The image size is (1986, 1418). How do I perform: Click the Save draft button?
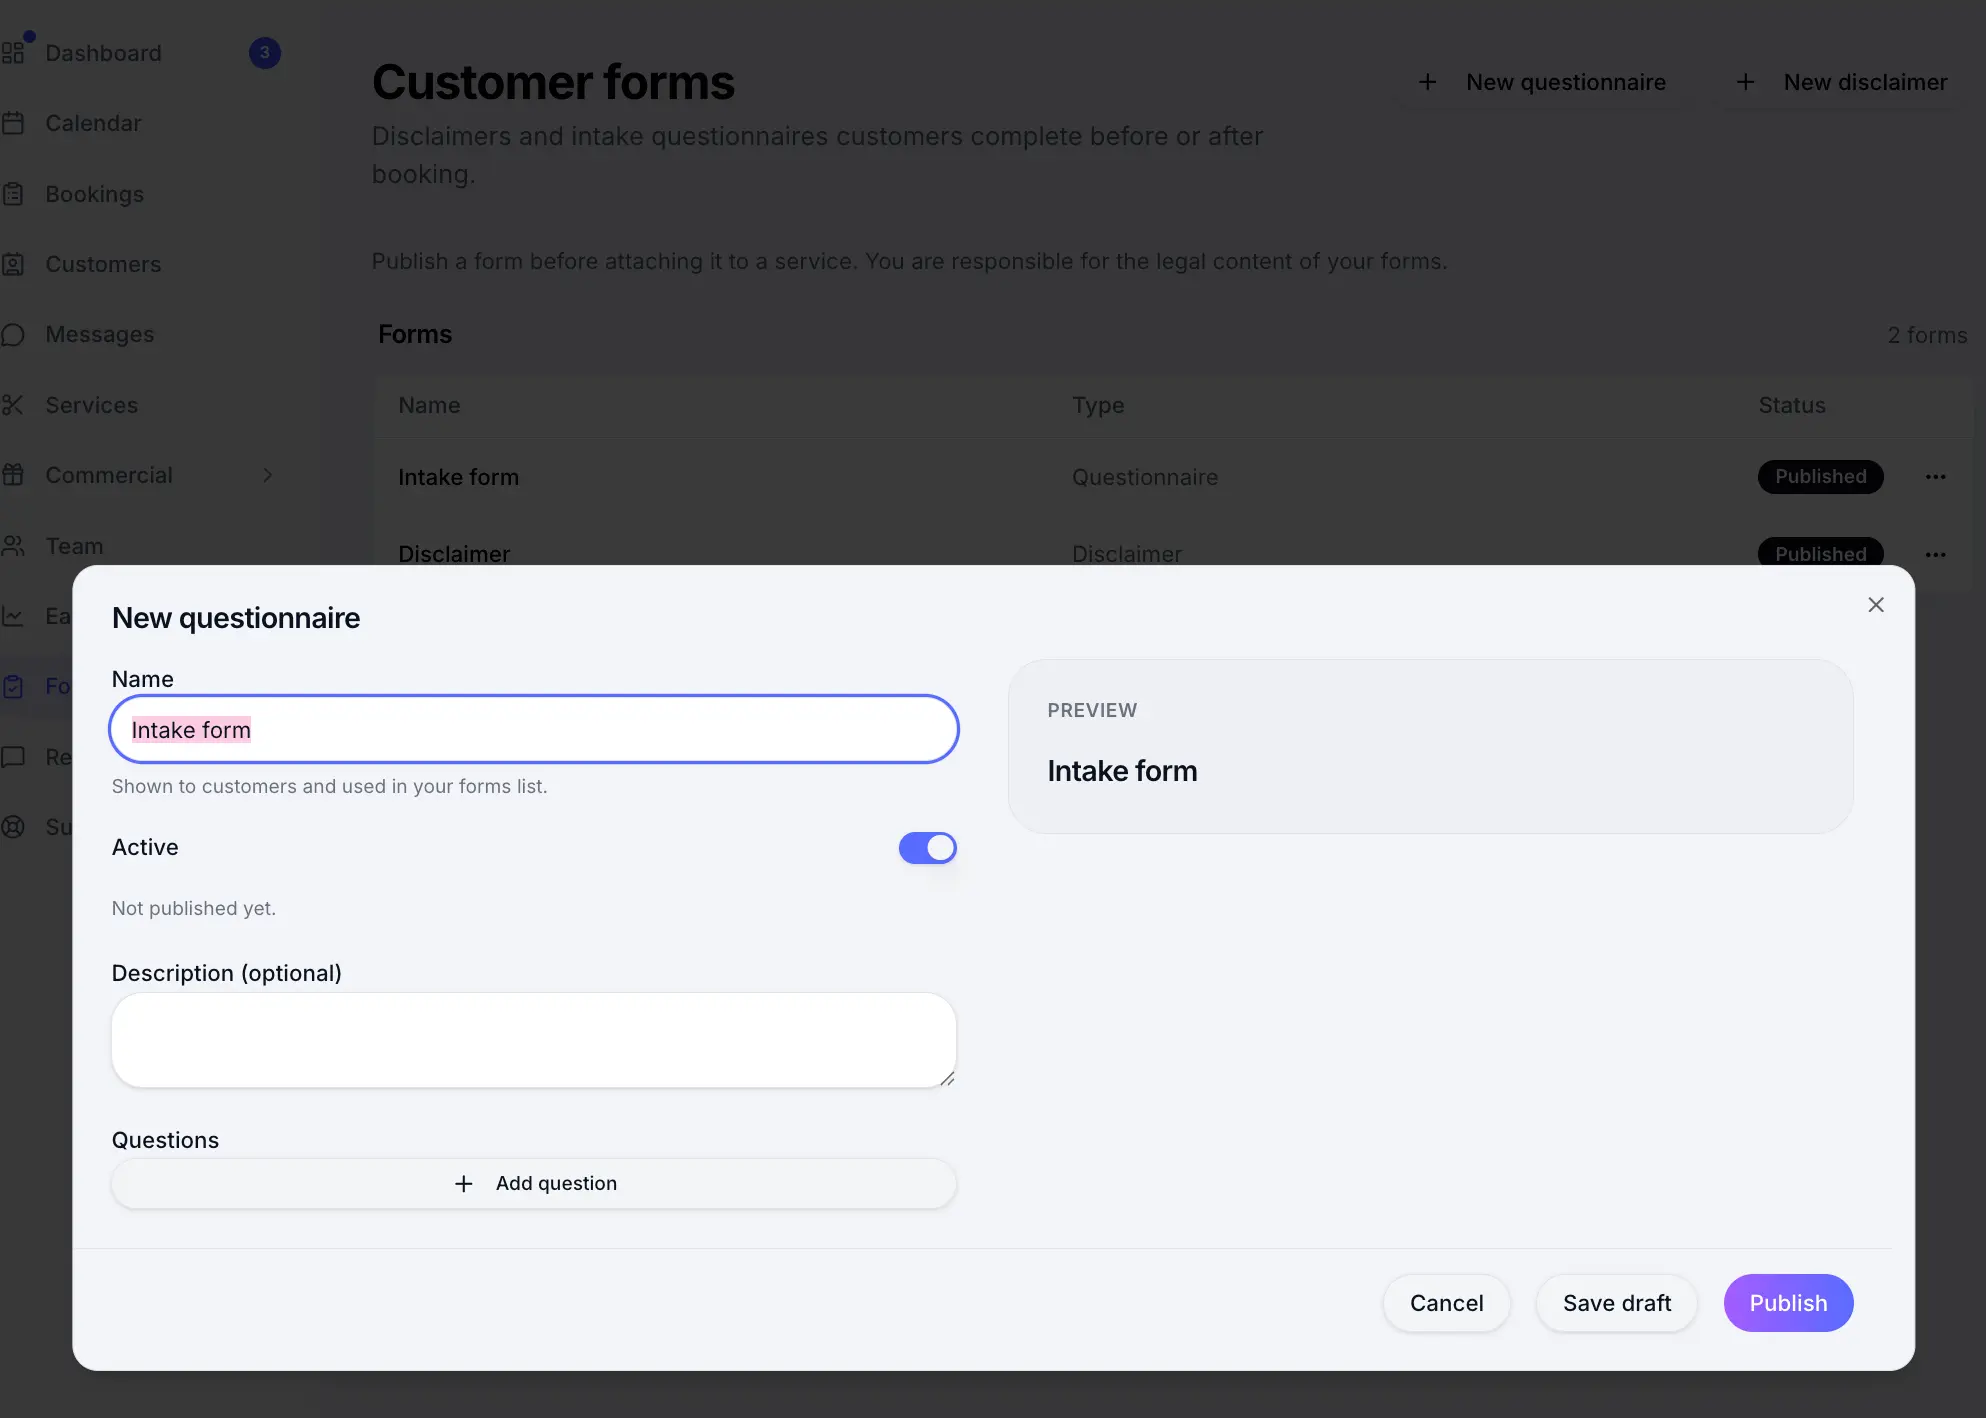(1617, 1303)
